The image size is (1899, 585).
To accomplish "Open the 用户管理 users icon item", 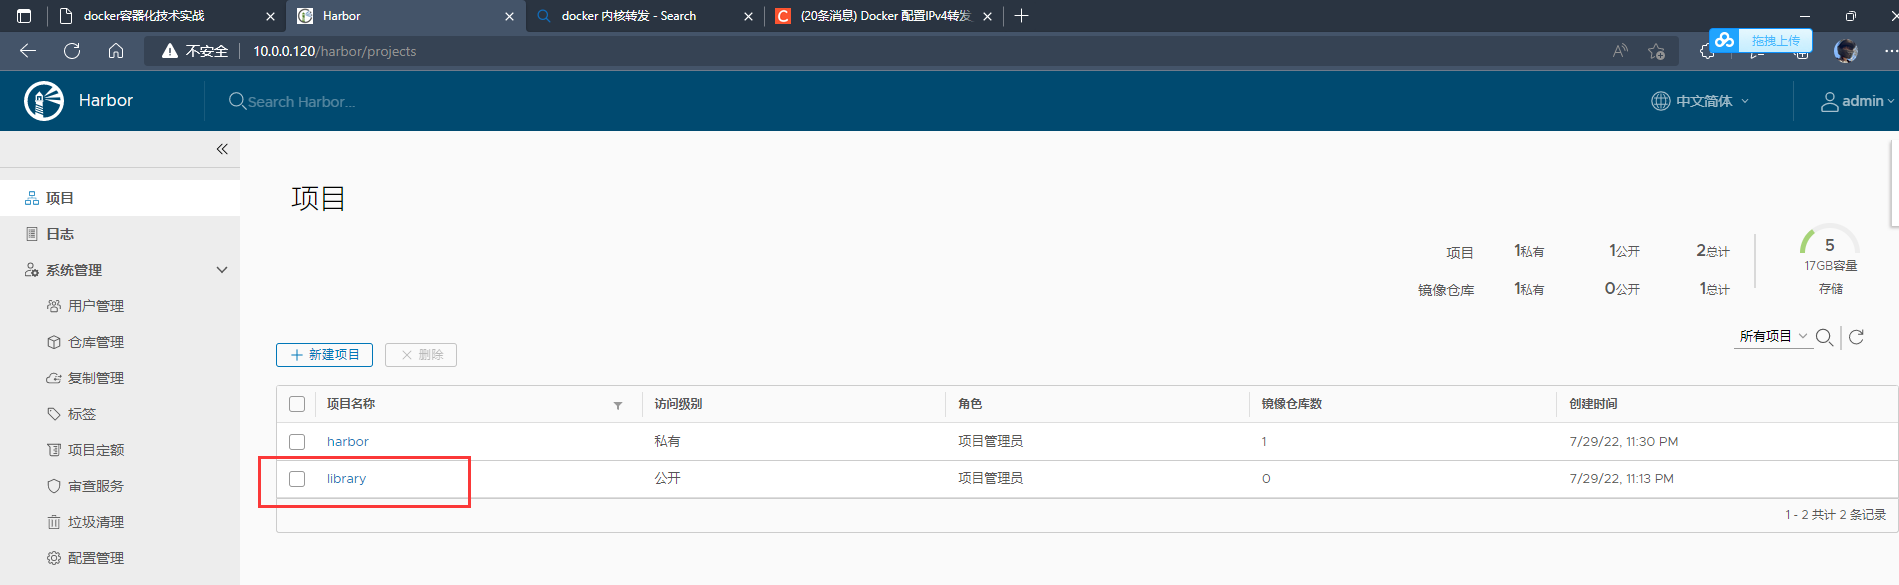I will [x=54, y=306].
